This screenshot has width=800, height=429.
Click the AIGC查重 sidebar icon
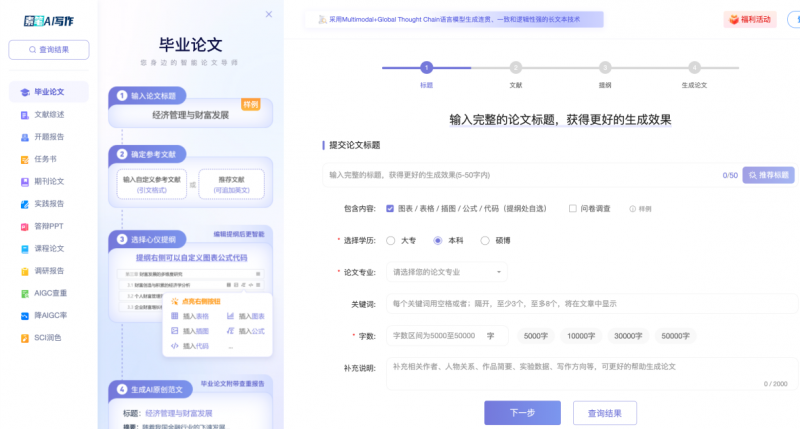(24, 294)
